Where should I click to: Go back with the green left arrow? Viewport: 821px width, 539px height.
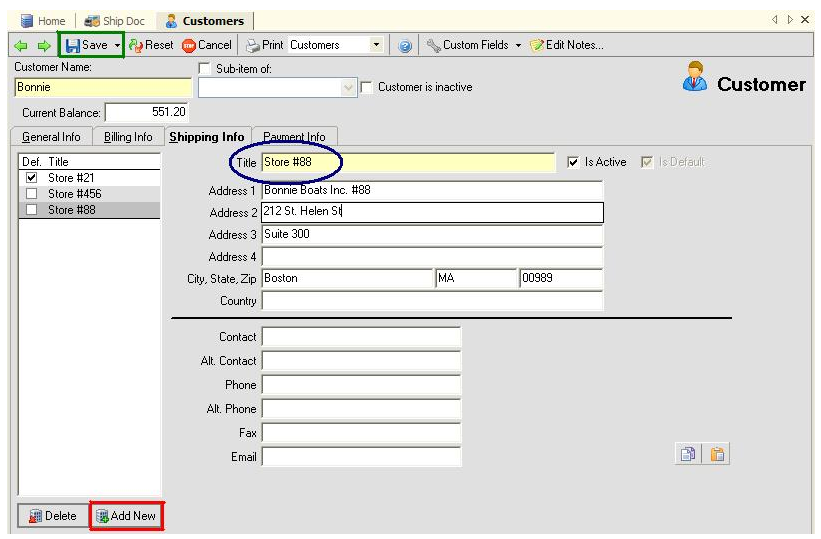click(x=21, y=46)
